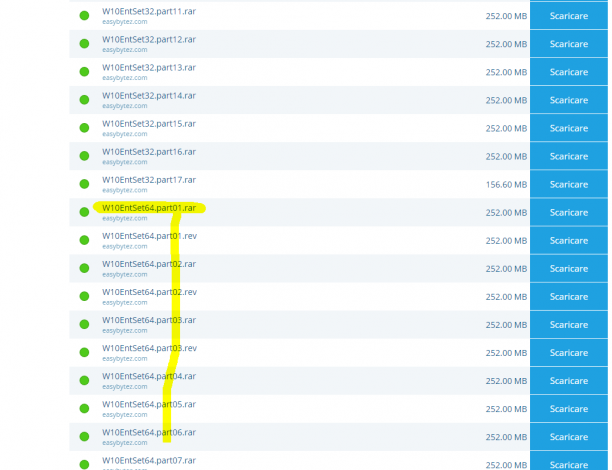The width and height of the screenshot is (612, 470).
Task: Click easybytez.com host under W10EntSet32.part17.rar
Action: (x=125, y=190)
